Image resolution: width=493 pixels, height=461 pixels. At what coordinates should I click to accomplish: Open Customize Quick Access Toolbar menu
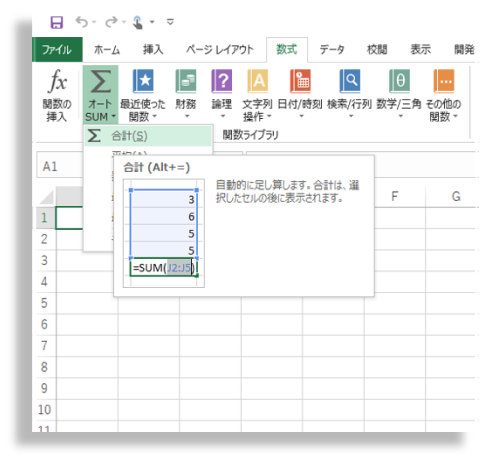pos(170,22)
